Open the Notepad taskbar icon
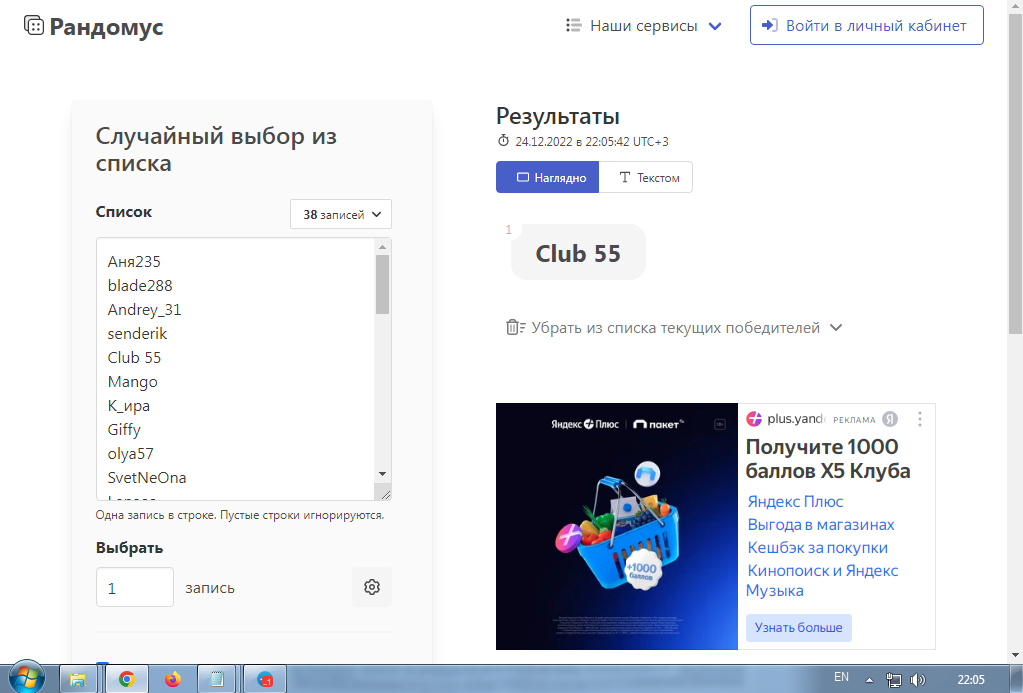The image size is (1023, 693). pyautogui.click(x=217, y=679)
